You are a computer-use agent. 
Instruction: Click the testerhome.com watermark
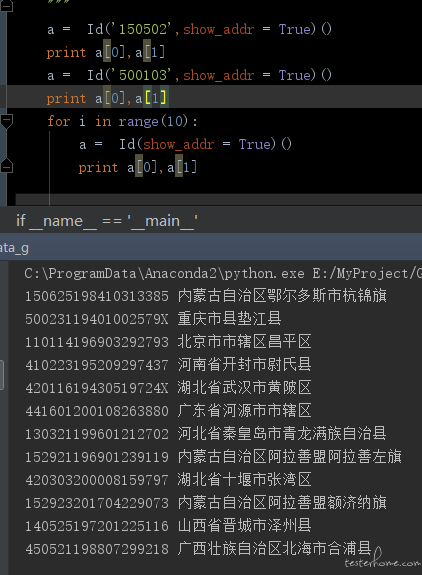click(382, 561)
